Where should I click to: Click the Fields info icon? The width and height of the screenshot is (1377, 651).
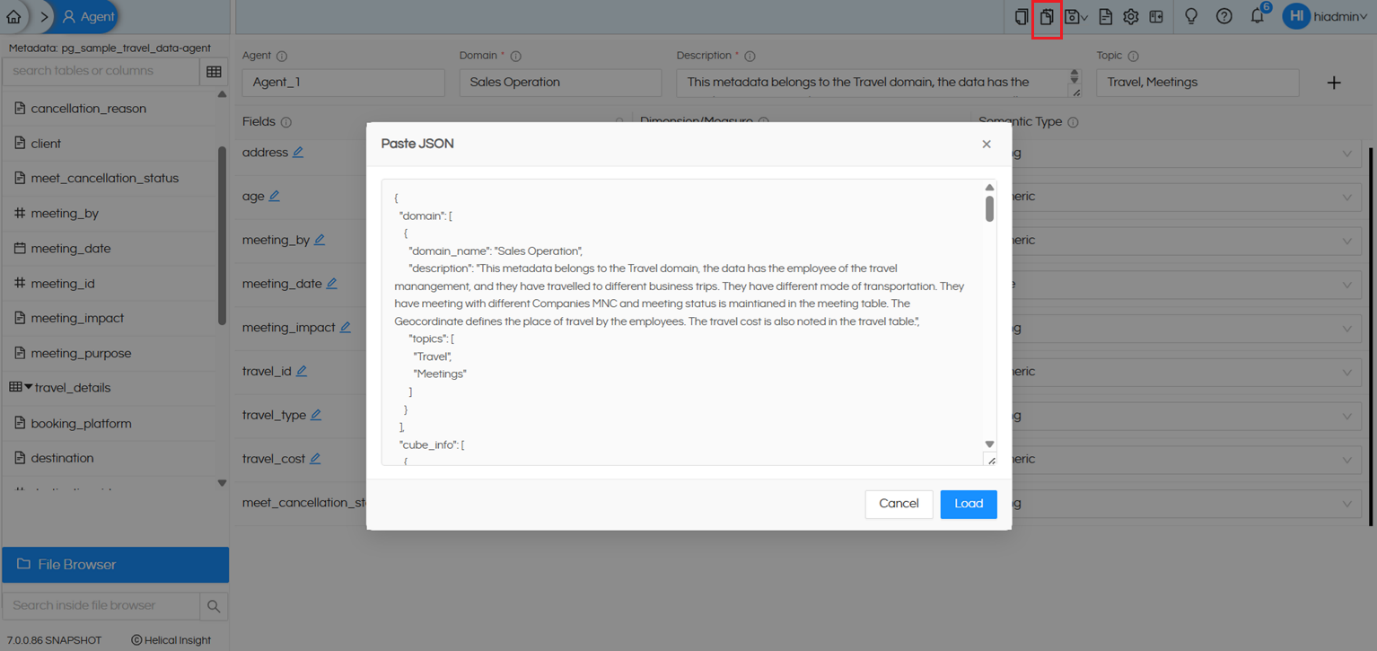pos(286,122)
